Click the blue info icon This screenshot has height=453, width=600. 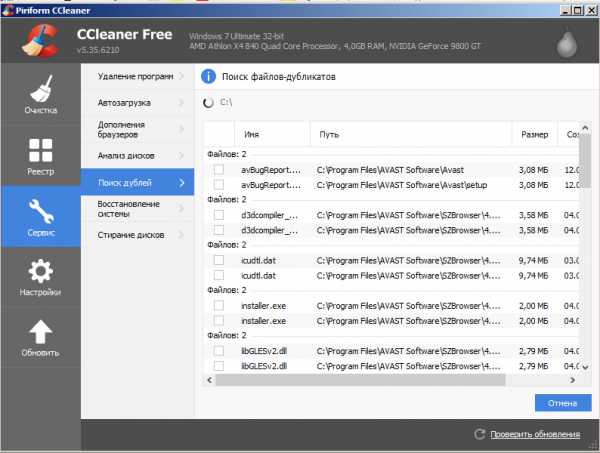pos(208,77)
